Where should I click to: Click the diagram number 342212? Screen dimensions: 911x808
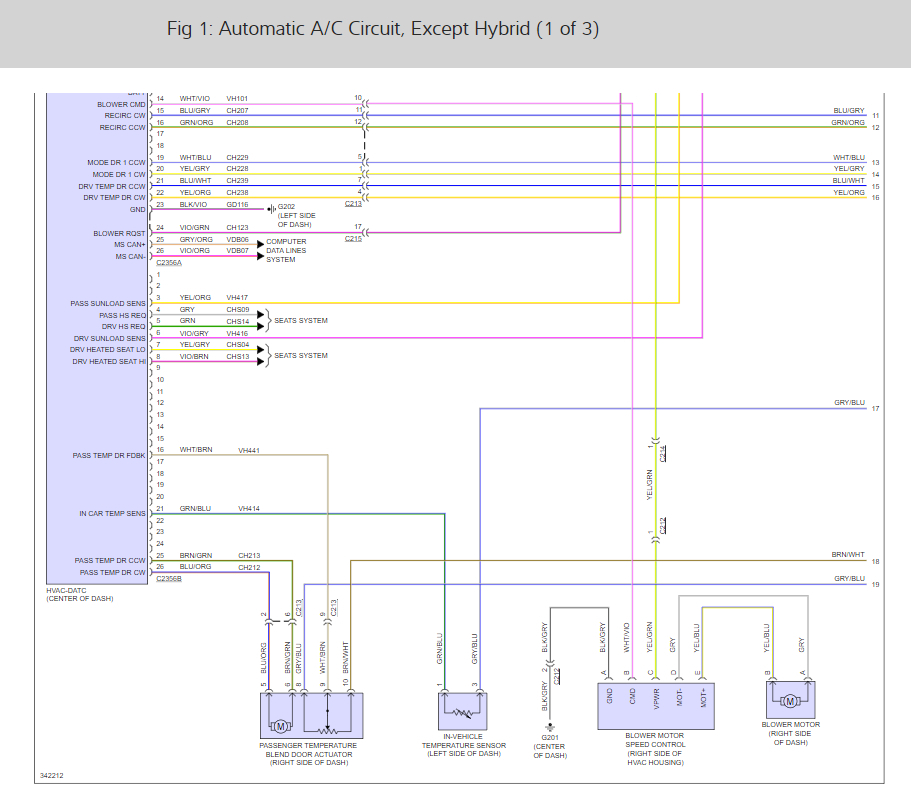click(x=52, y=775)
